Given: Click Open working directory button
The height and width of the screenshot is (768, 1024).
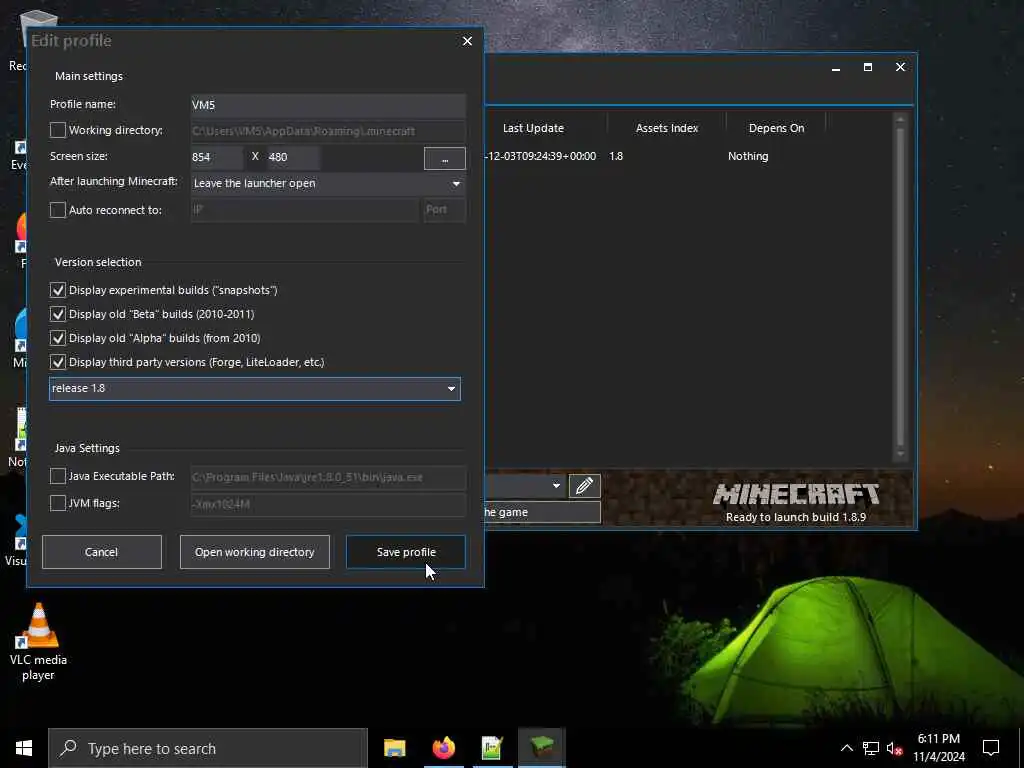Looking at the screenshot, I should pos(255,552).
